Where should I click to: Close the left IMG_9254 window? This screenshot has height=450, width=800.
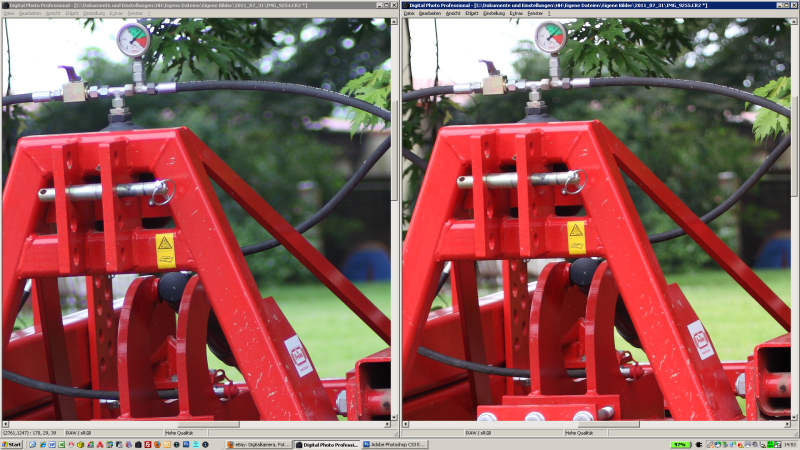tap(394, 5)
